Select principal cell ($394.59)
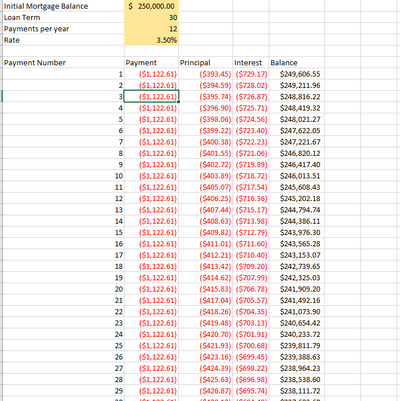This screenshot has height=401, width=400. [206, 85]
